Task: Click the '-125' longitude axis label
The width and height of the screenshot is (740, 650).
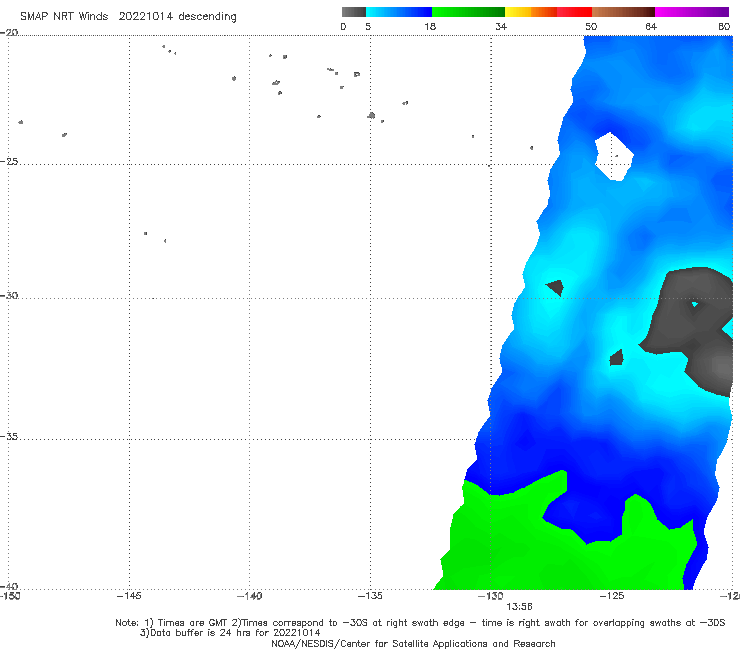Action: [x=612, y=596]
